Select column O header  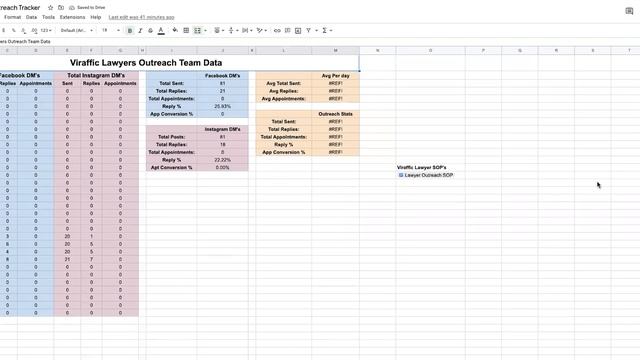430,51
